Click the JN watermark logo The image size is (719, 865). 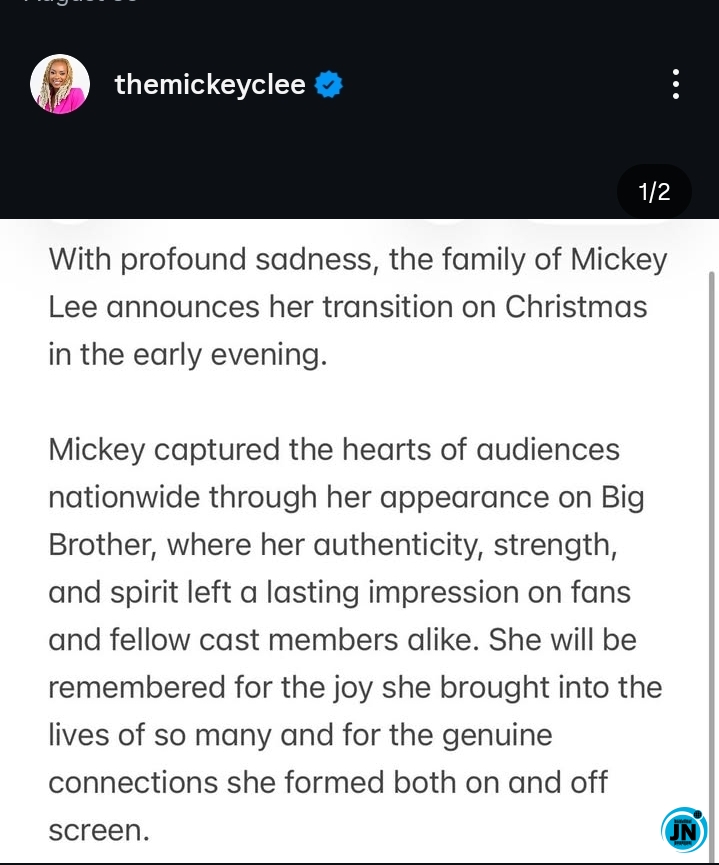pos(684,830)
